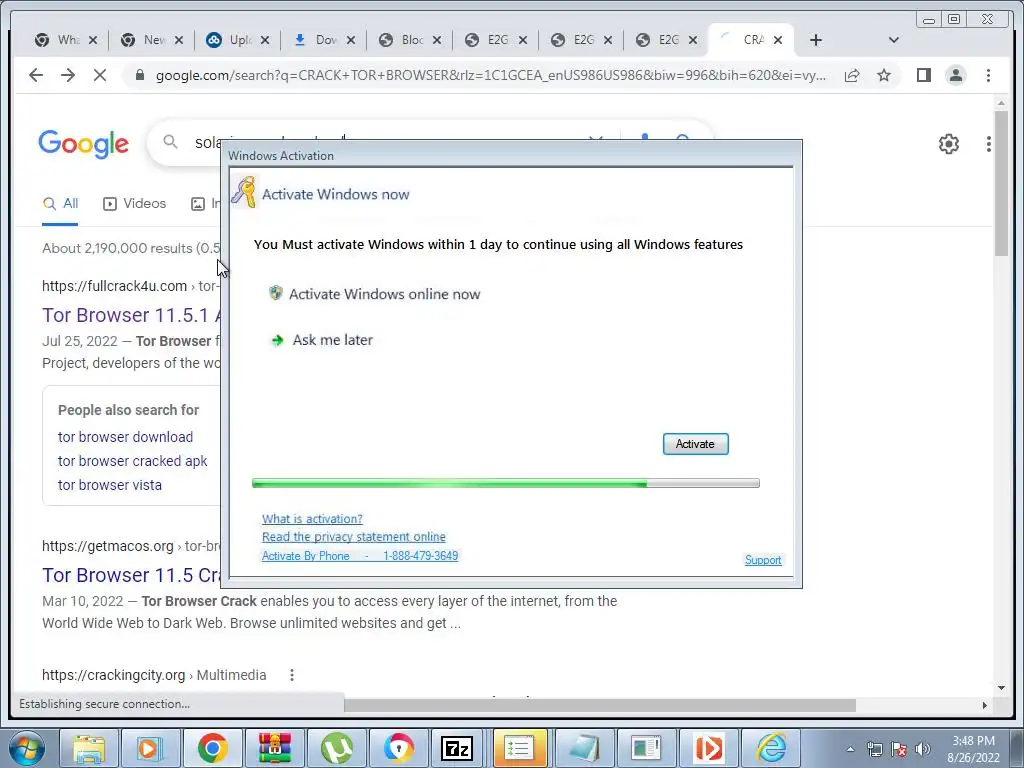Viewport: 1024px width, 768px height.
Task: Click the magnifier icon in Google search box
Action: point(170,142)
